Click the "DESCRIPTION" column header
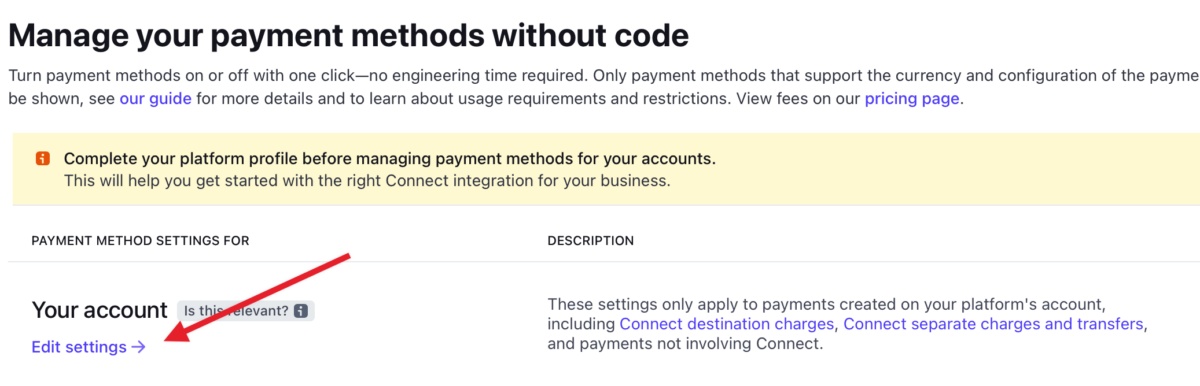This screenshot has width=1200, height=386. click(591, 241)
